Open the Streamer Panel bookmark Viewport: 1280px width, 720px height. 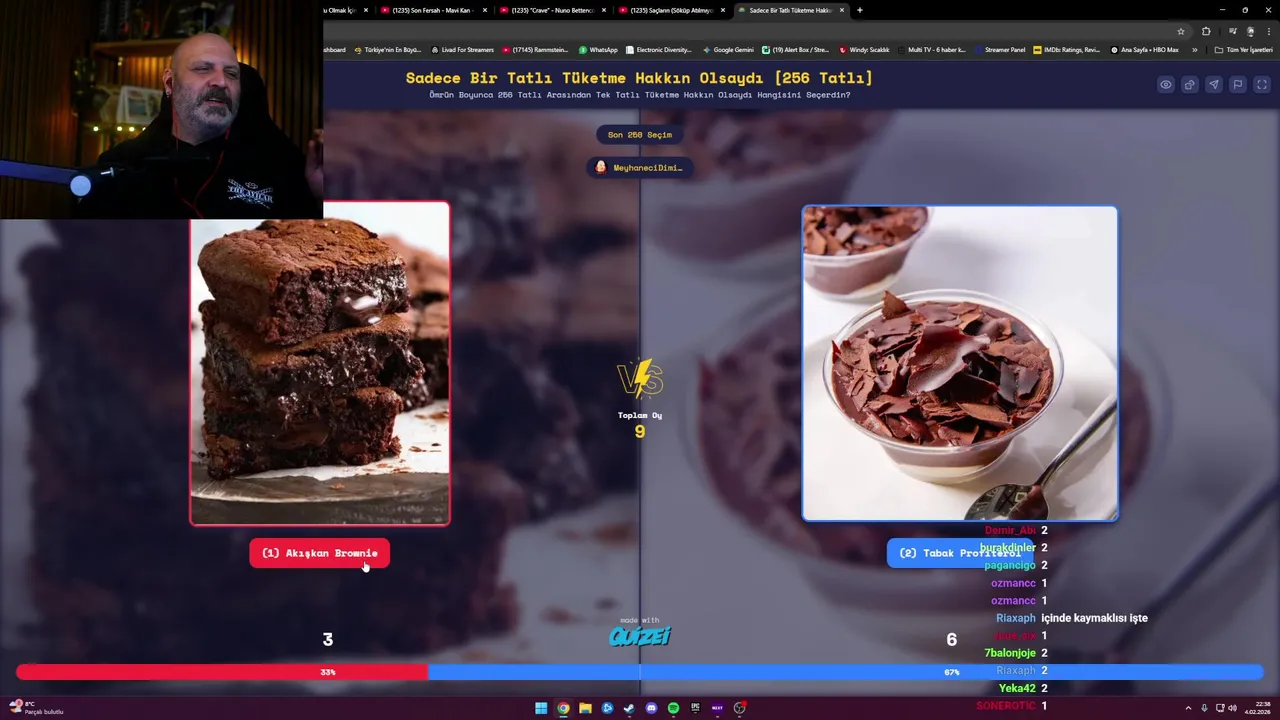[x=1000, y=50]
